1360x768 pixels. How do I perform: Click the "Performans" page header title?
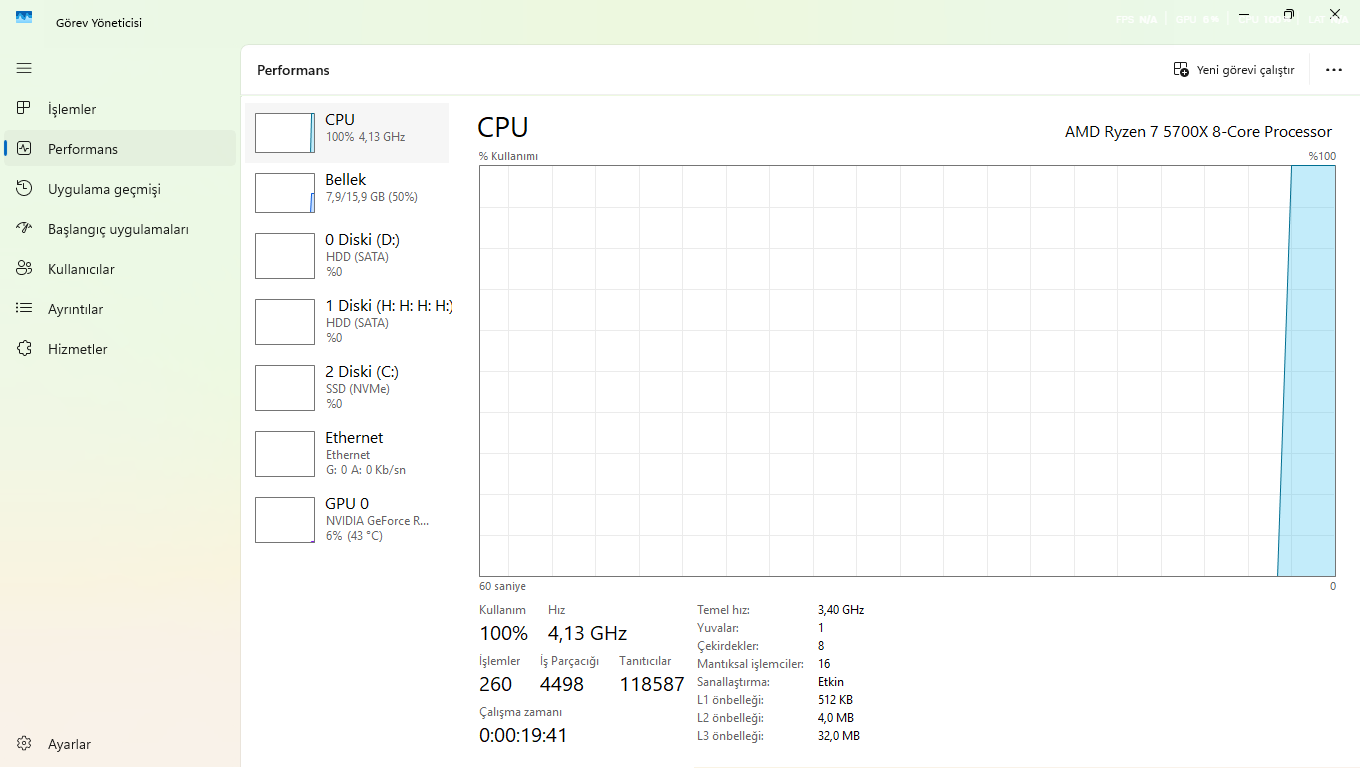(x=293, y=70)
